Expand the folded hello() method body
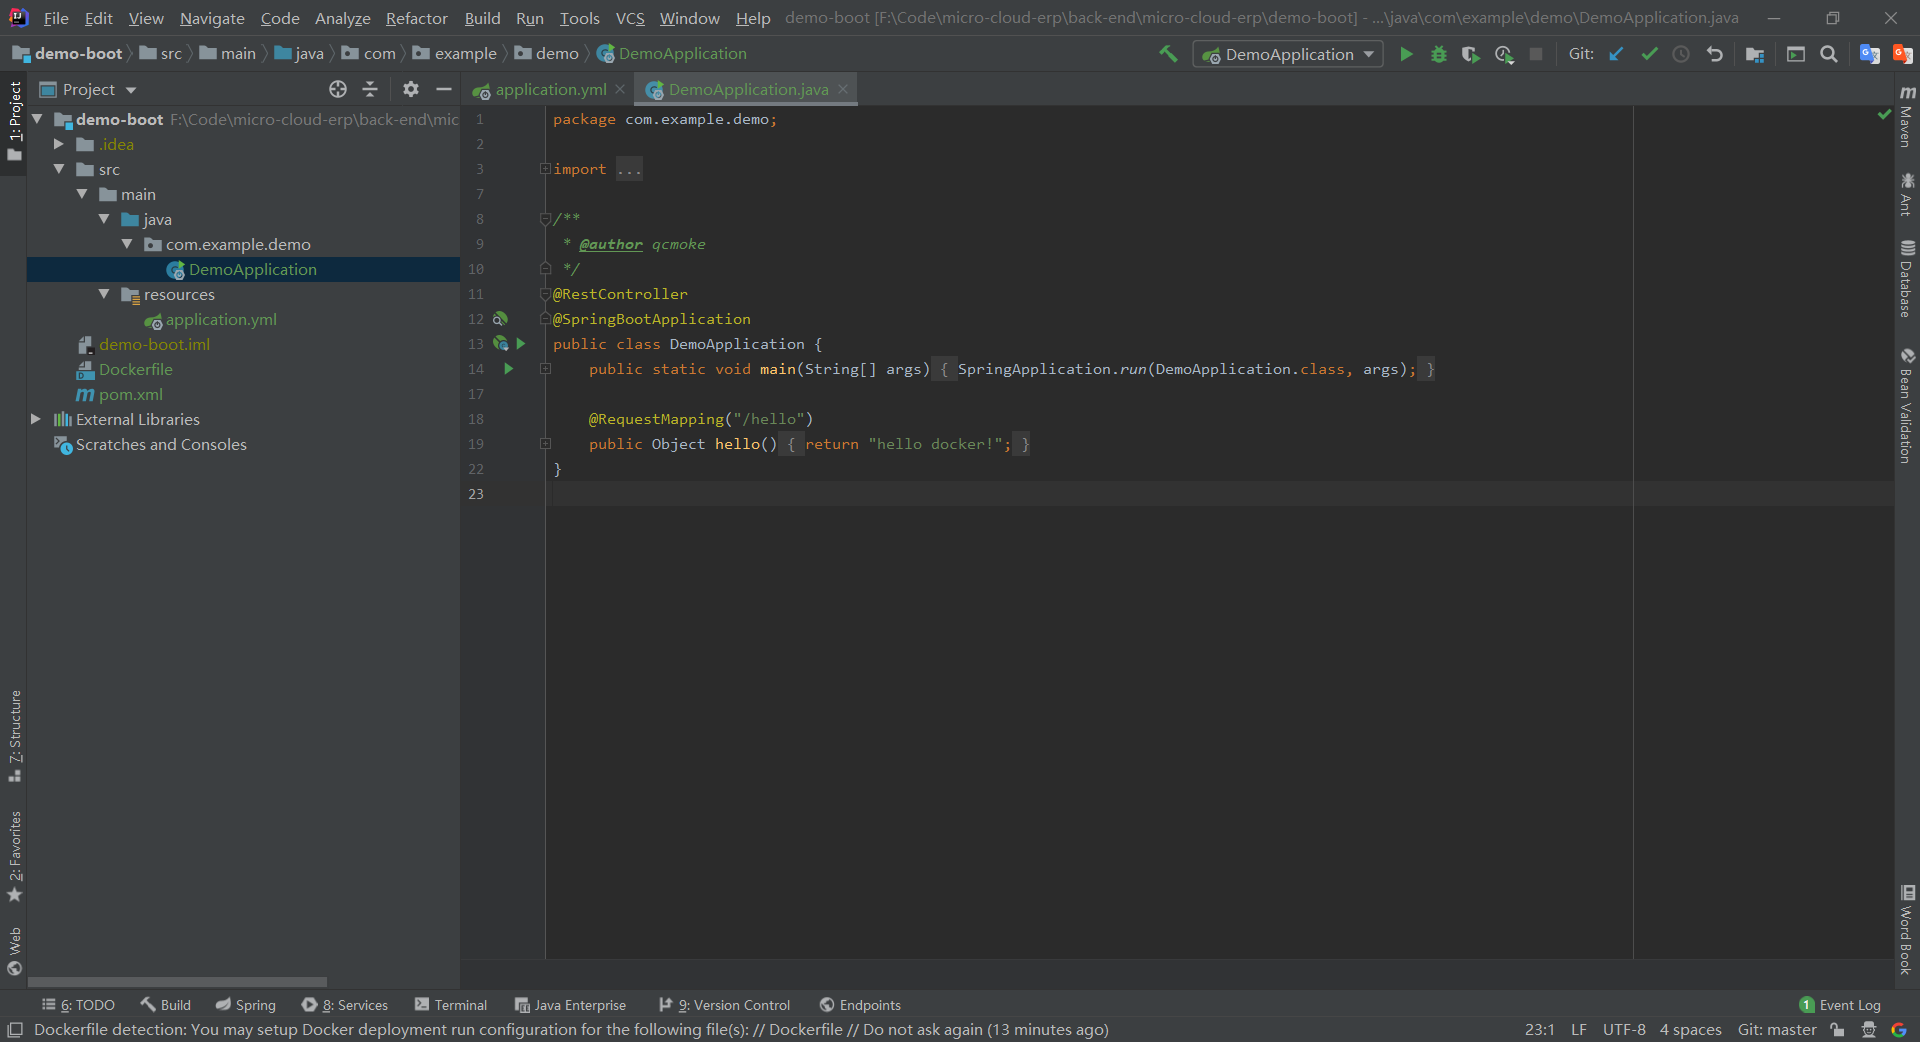This screenshot has width=1920, height=1042. pyautogui.click(x=545, y=444)
